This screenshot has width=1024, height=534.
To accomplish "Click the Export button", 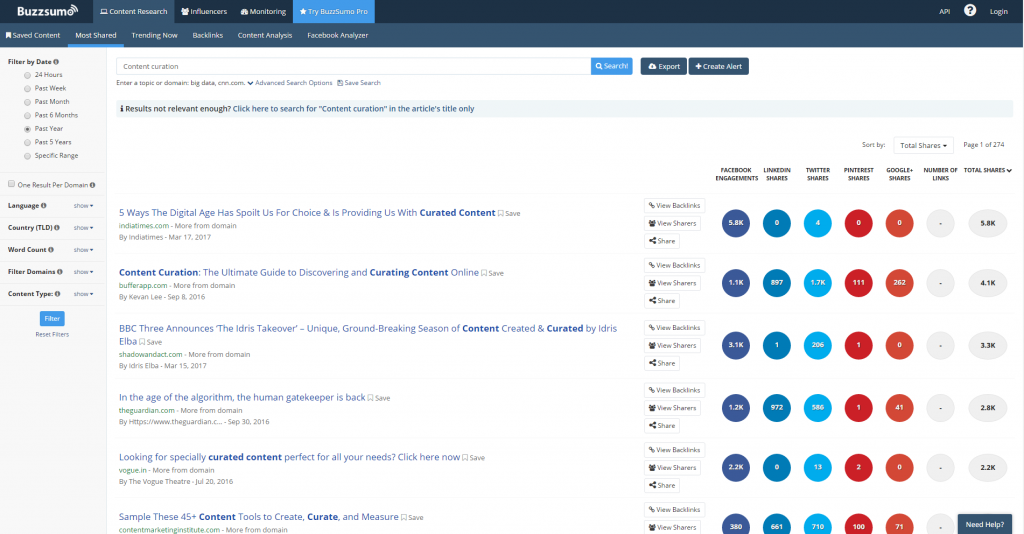I will pos(664,66).
